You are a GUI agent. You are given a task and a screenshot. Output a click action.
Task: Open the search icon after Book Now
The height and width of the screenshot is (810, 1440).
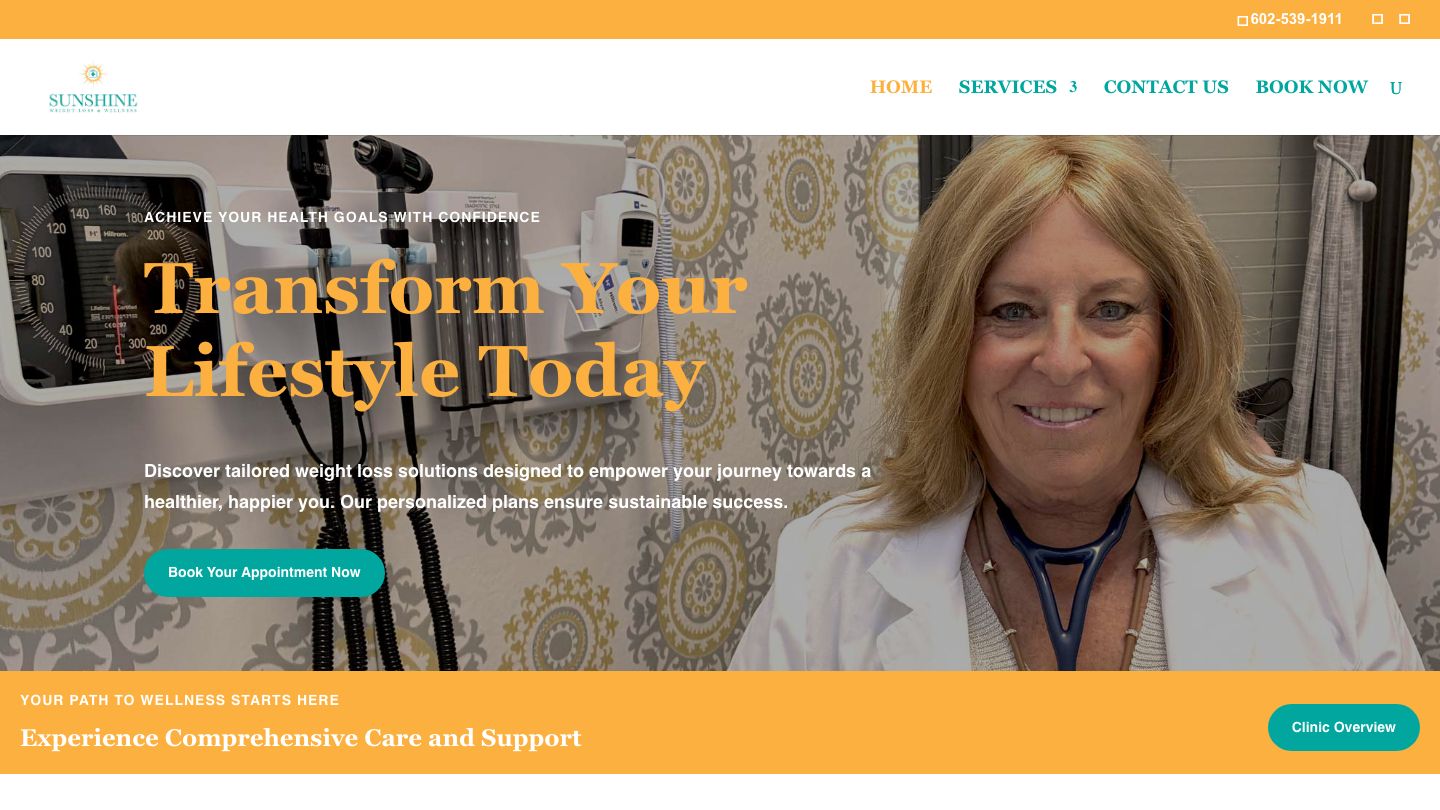1396,88
